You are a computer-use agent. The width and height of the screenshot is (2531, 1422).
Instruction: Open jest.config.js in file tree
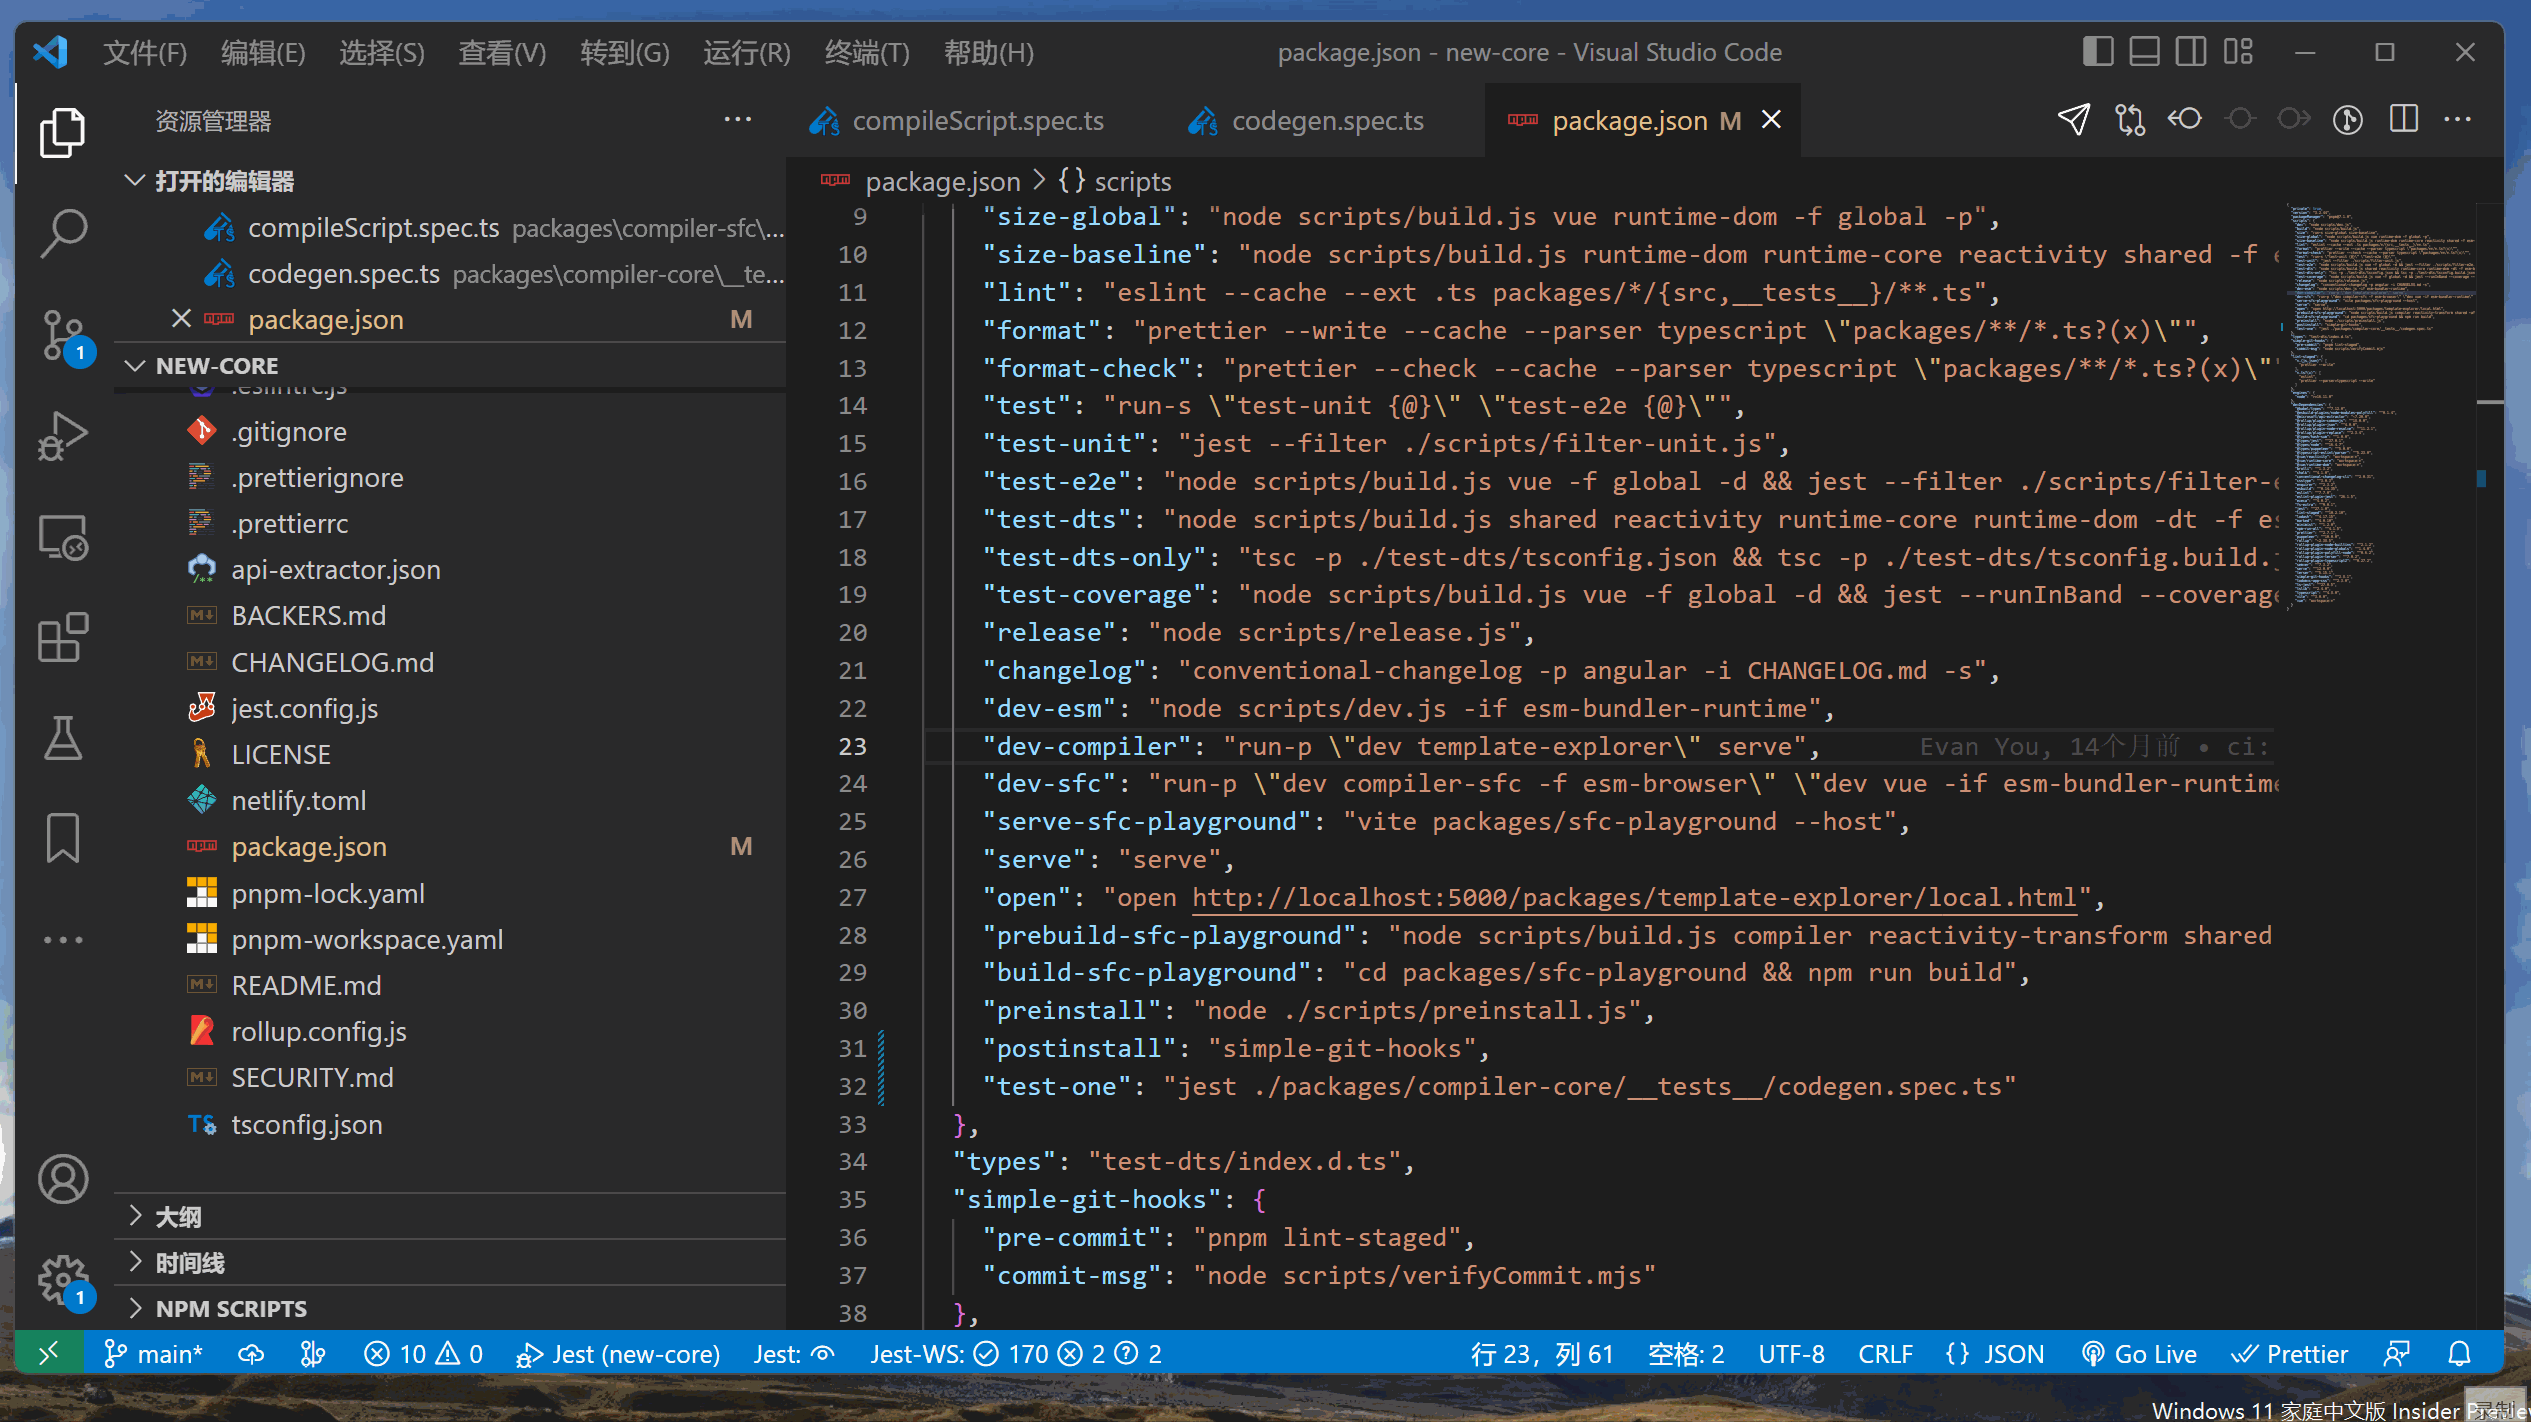(304, 708)
